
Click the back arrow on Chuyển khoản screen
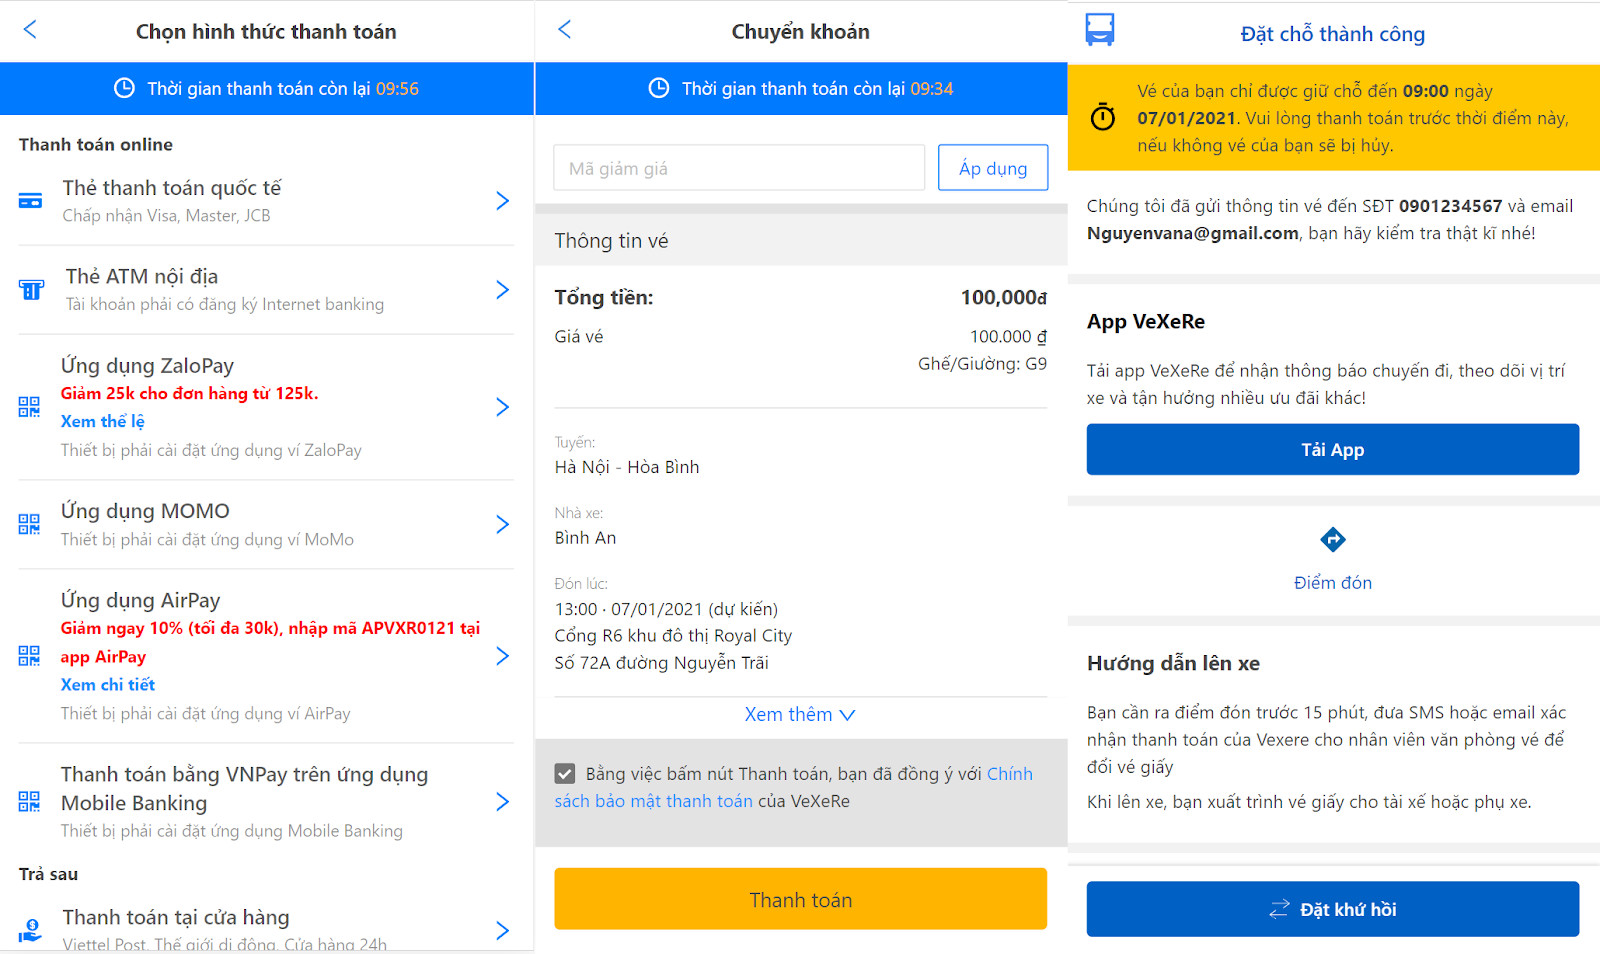(x=565, y=30)
